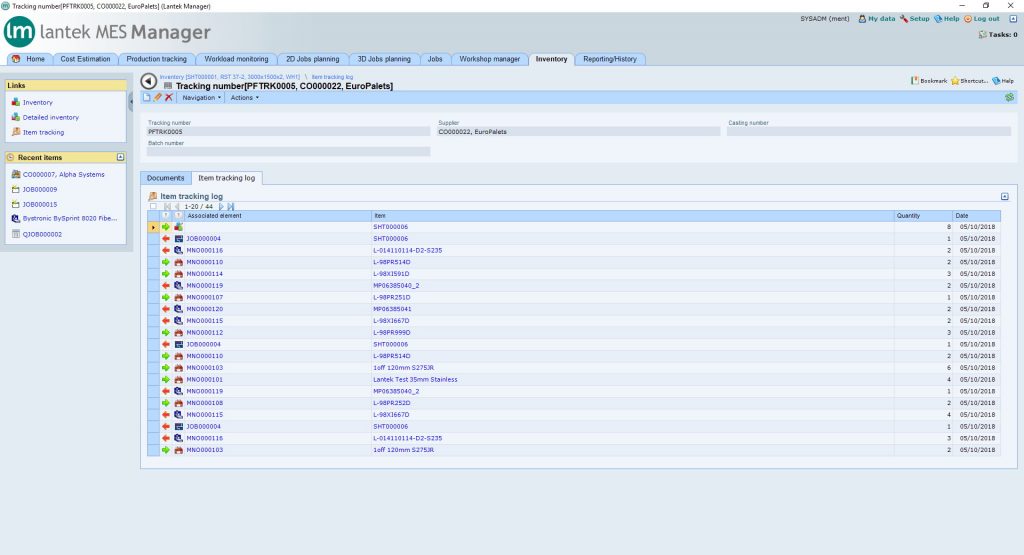Click the Log out icon

click(x=968, y=19)
